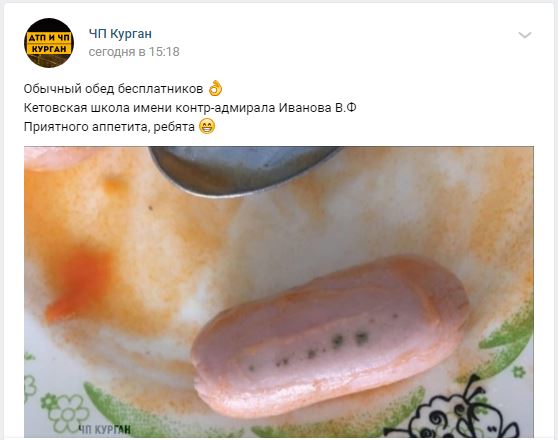Click the green leaf pattern on plate's right
558x440 pixels.
point(507,333)
